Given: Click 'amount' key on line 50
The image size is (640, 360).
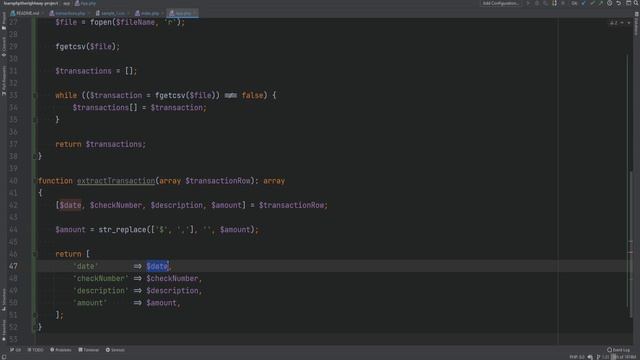Looking at the screenshot, I should (90, 303).
